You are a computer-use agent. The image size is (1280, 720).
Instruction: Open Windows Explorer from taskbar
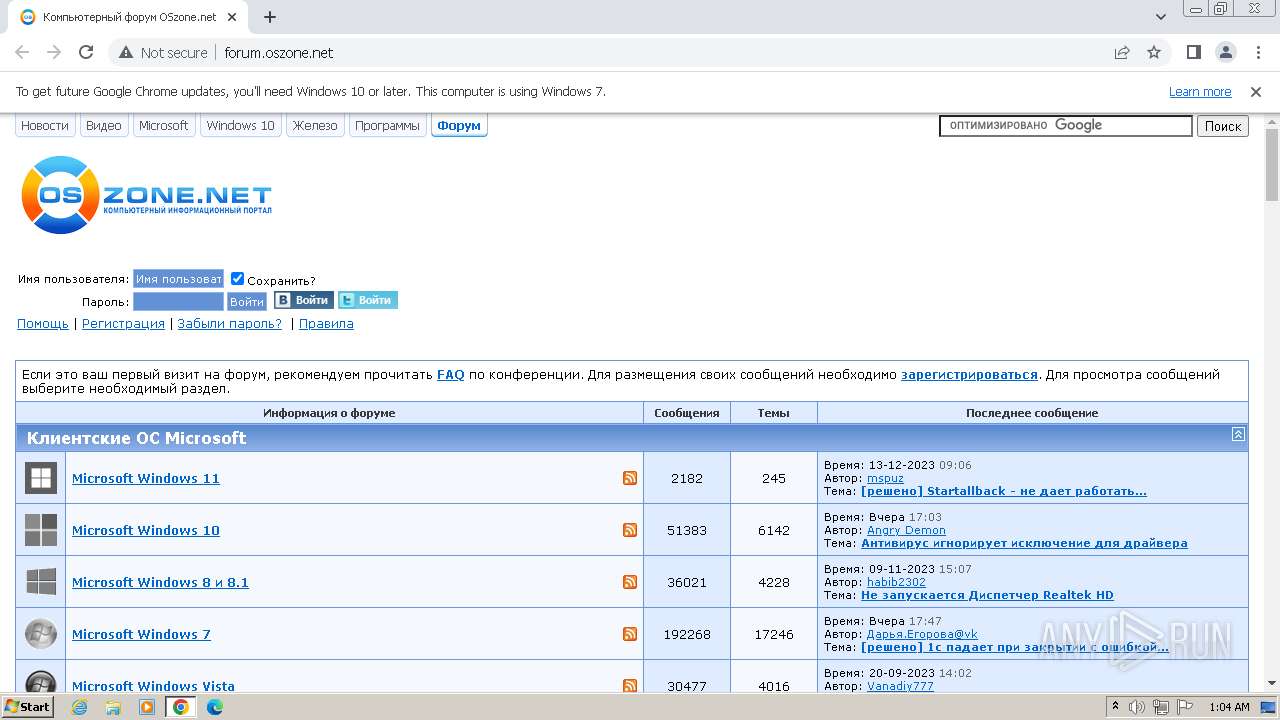coord(113,707)
